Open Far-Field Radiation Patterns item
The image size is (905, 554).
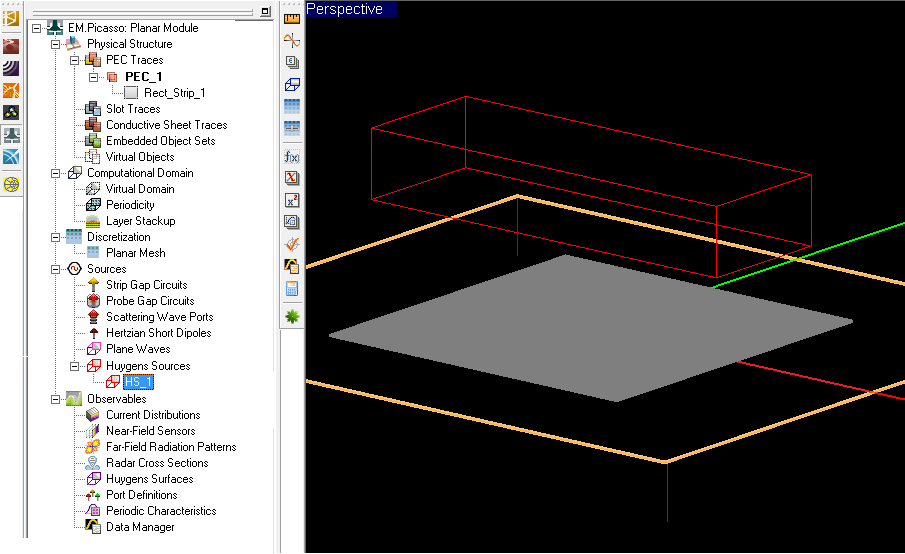[171, 447]
